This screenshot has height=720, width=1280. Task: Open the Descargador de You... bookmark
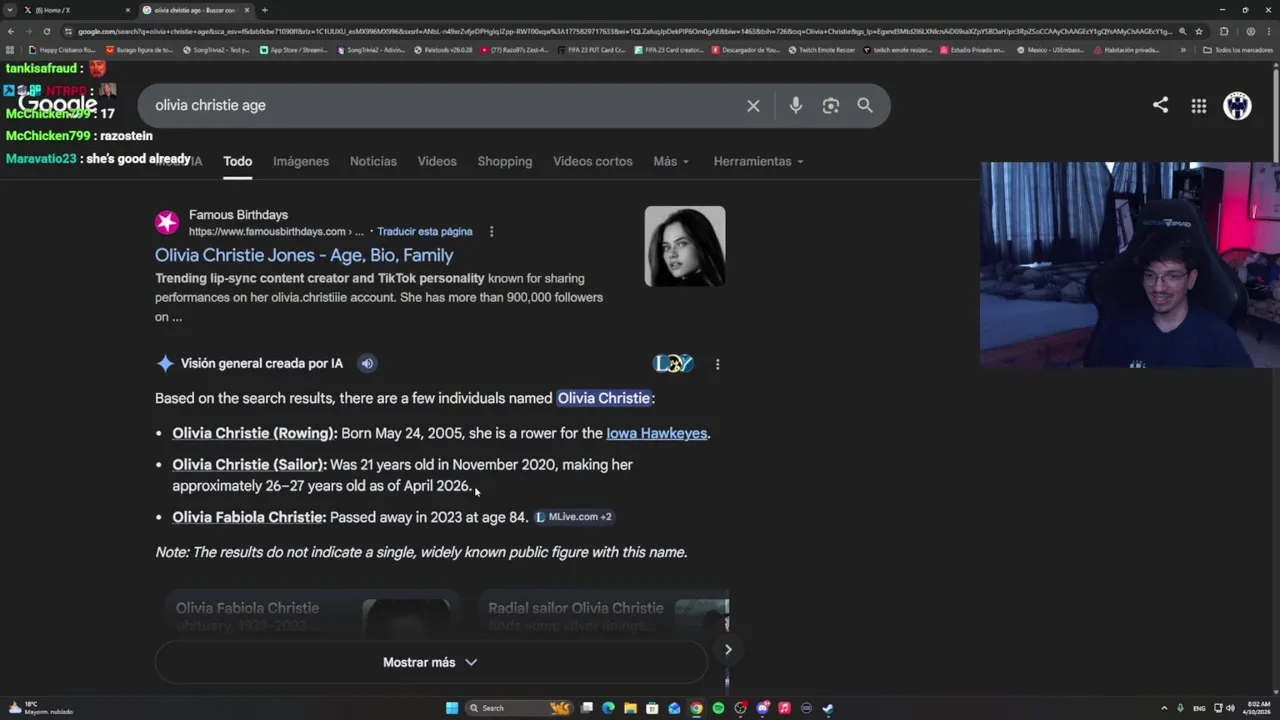746,50
